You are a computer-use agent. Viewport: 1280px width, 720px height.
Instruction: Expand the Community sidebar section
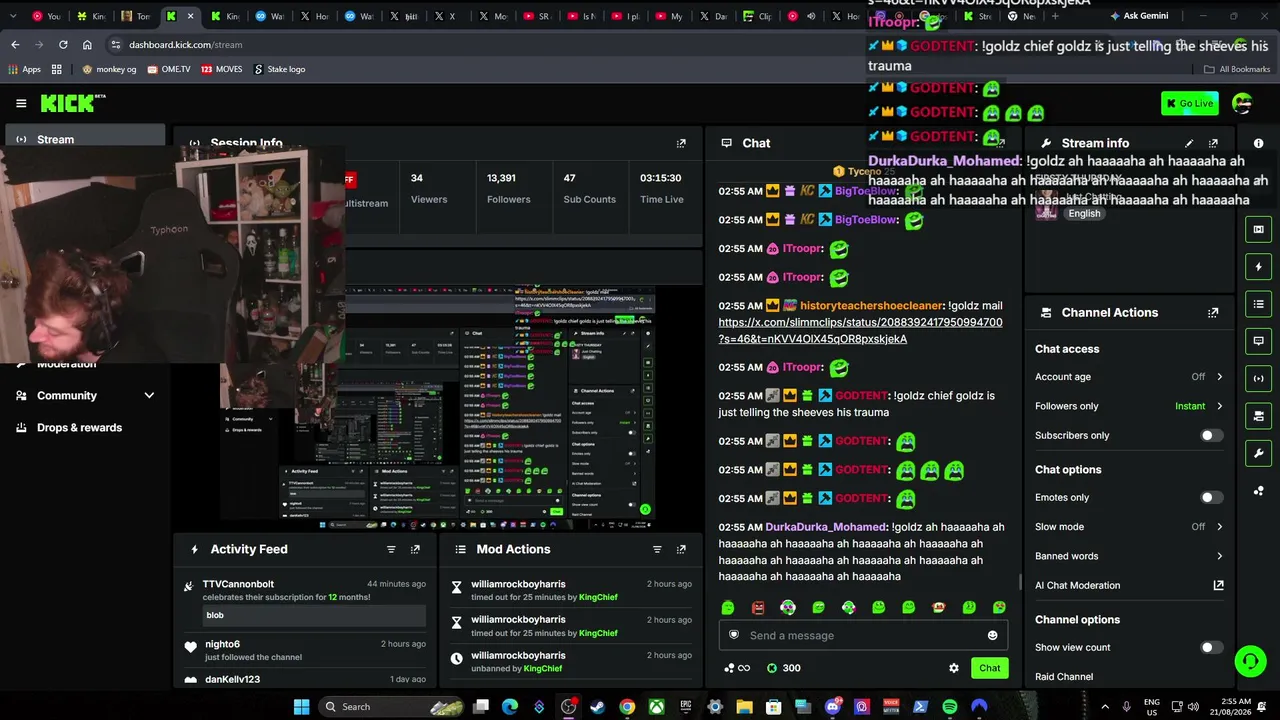(x=85, y=396)
